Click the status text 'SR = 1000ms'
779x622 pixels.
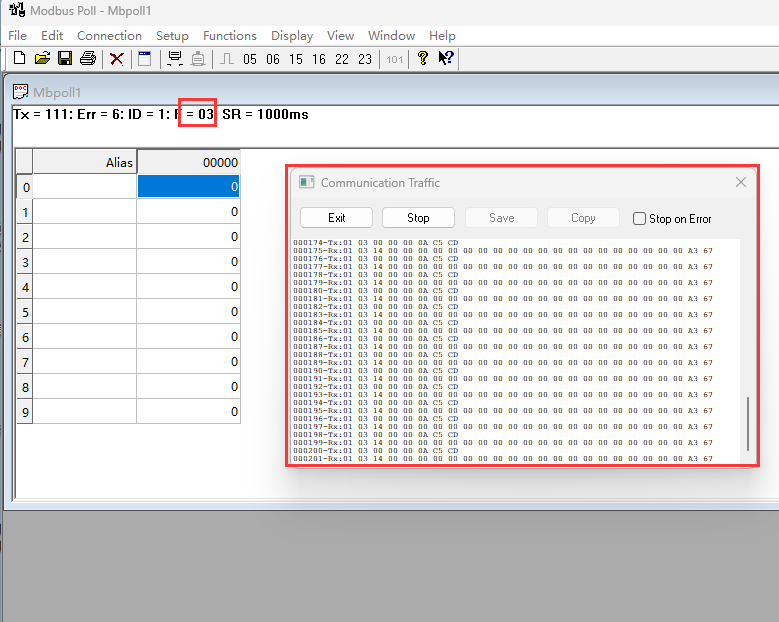265,114
